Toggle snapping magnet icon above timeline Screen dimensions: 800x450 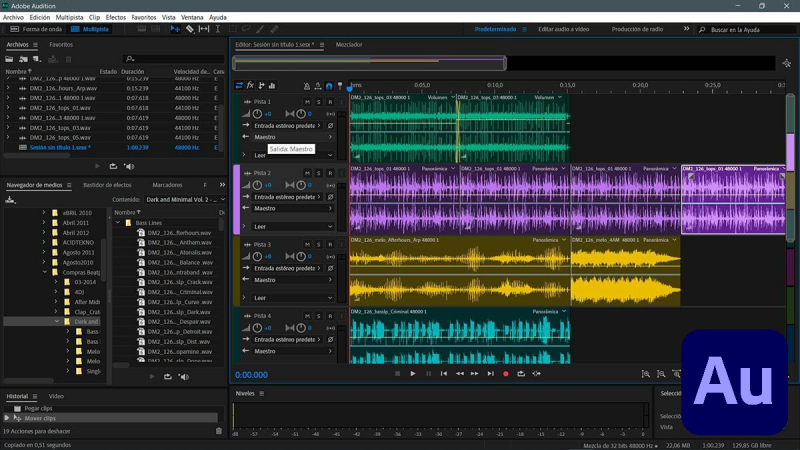pyautogui.click(x=329, y=85)
